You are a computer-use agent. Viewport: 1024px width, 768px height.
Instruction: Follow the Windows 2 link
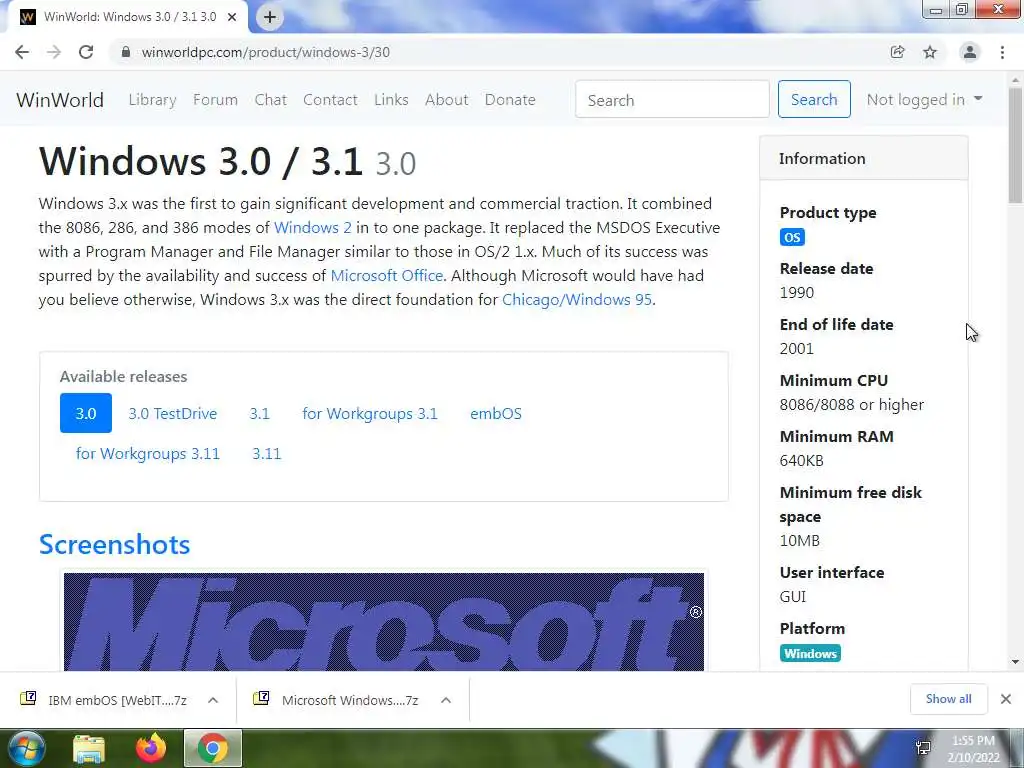312,227
